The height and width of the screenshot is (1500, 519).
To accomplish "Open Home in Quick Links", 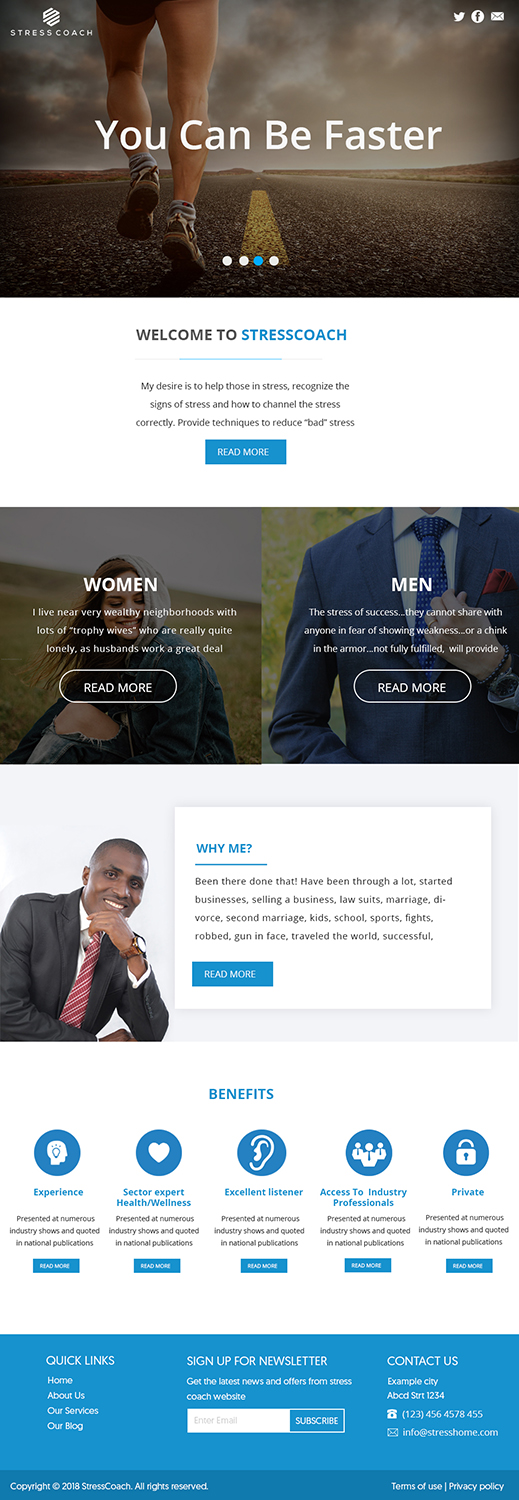I will click(x=60, y=1380).
